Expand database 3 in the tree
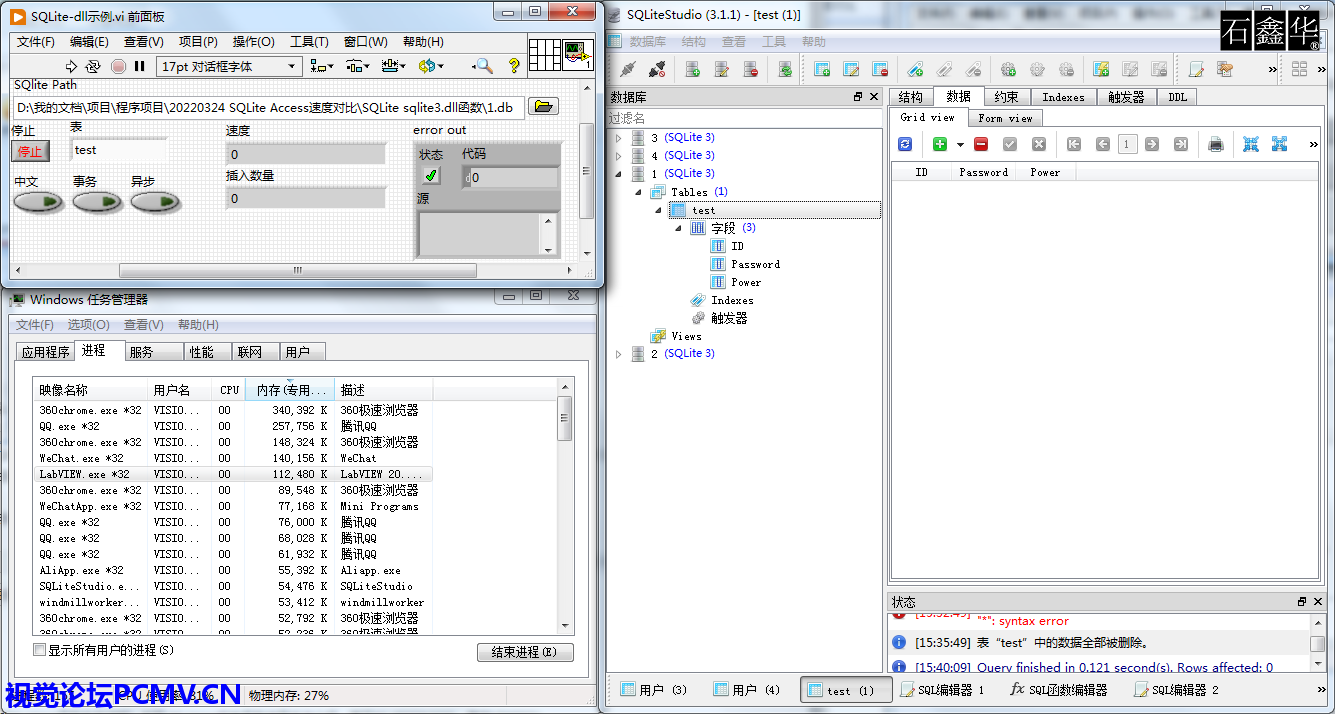1335x714 pixels. tap(618, 138)
